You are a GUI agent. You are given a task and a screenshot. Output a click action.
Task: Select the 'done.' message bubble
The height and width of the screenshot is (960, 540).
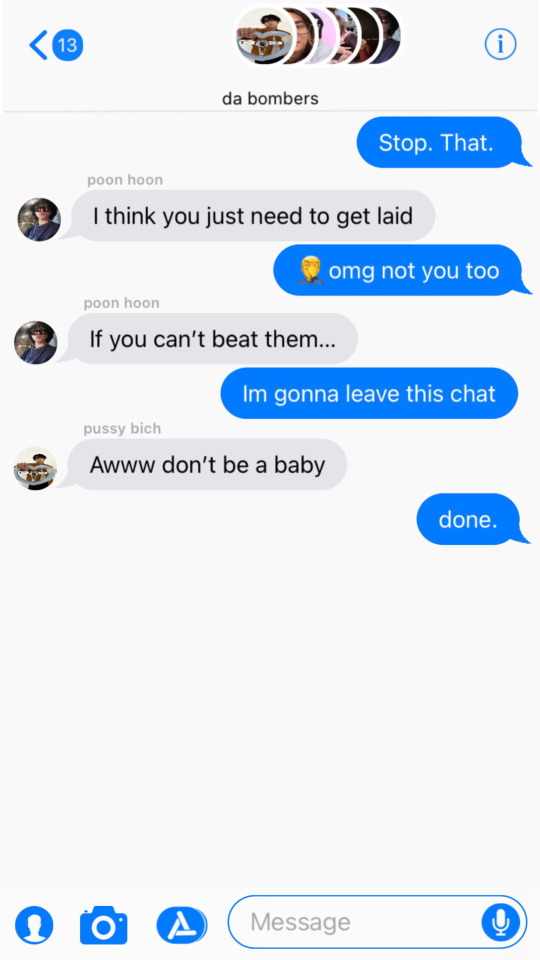pyautogui.click(x=472, y=519)
